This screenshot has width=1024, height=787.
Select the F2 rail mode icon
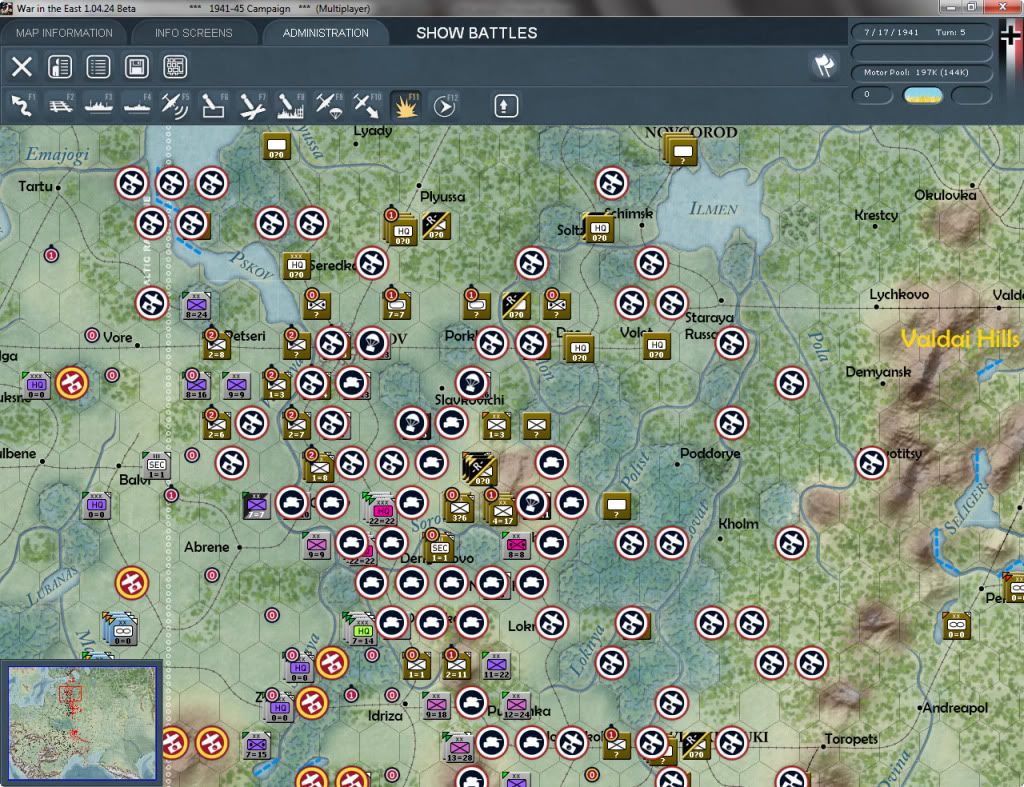tap(61, 106)
